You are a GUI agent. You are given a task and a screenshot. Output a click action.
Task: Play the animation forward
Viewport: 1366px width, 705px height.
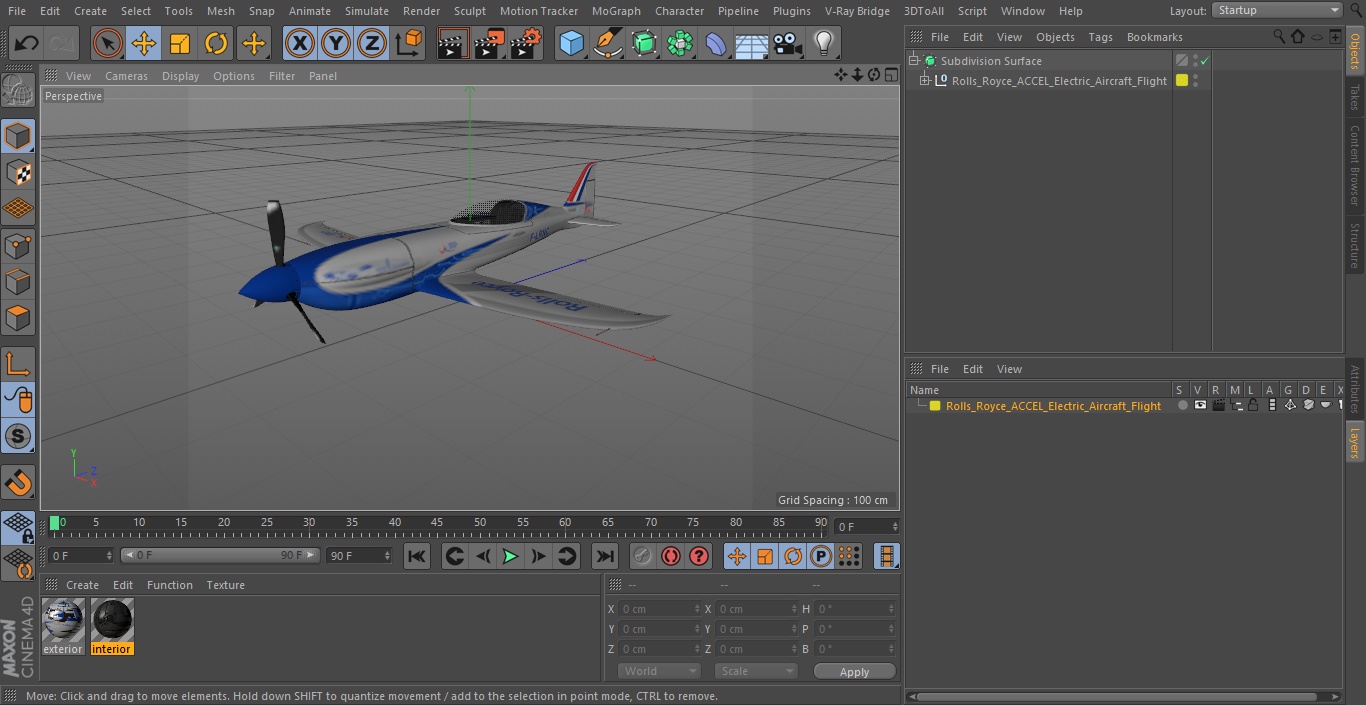pyautogui.click(x=510, y=557)
